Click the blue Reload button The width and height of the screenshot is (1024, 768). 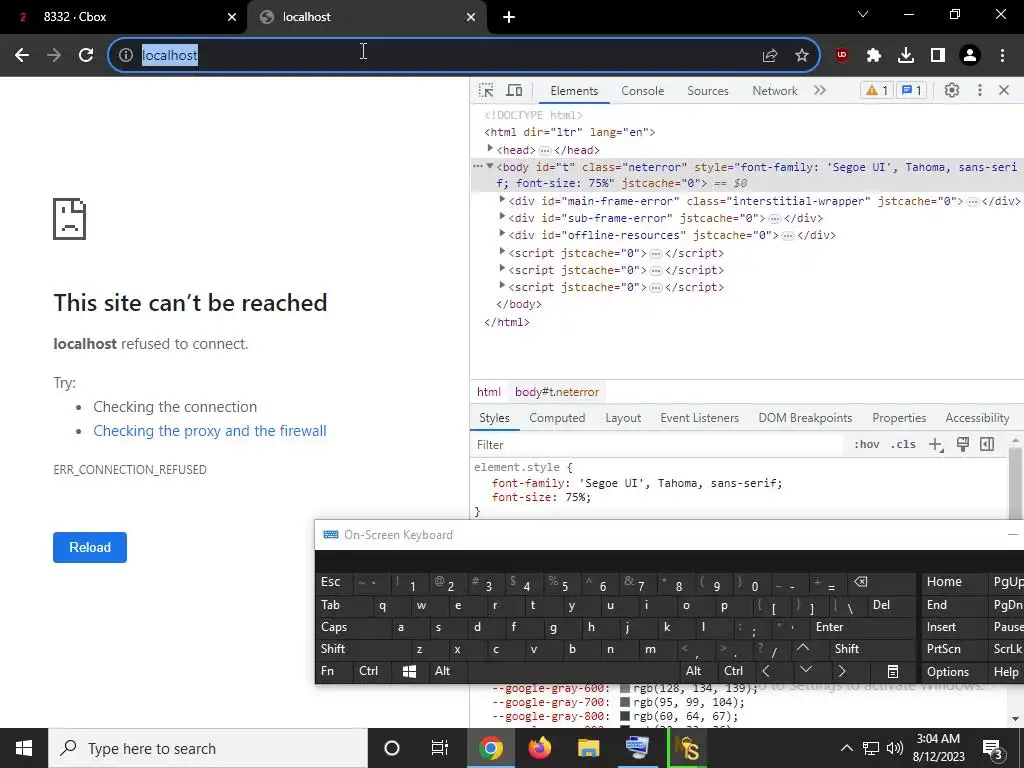(90, 547)
